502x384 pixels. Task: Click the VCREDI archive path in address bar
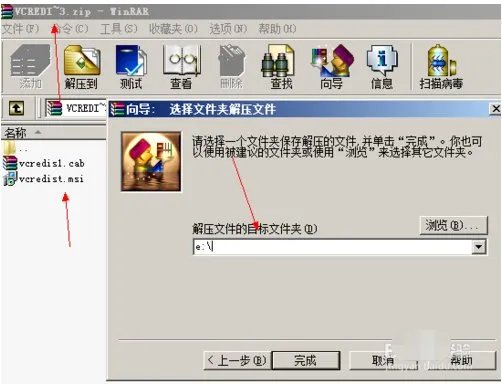pyautogui.click(x=85, y=108)
